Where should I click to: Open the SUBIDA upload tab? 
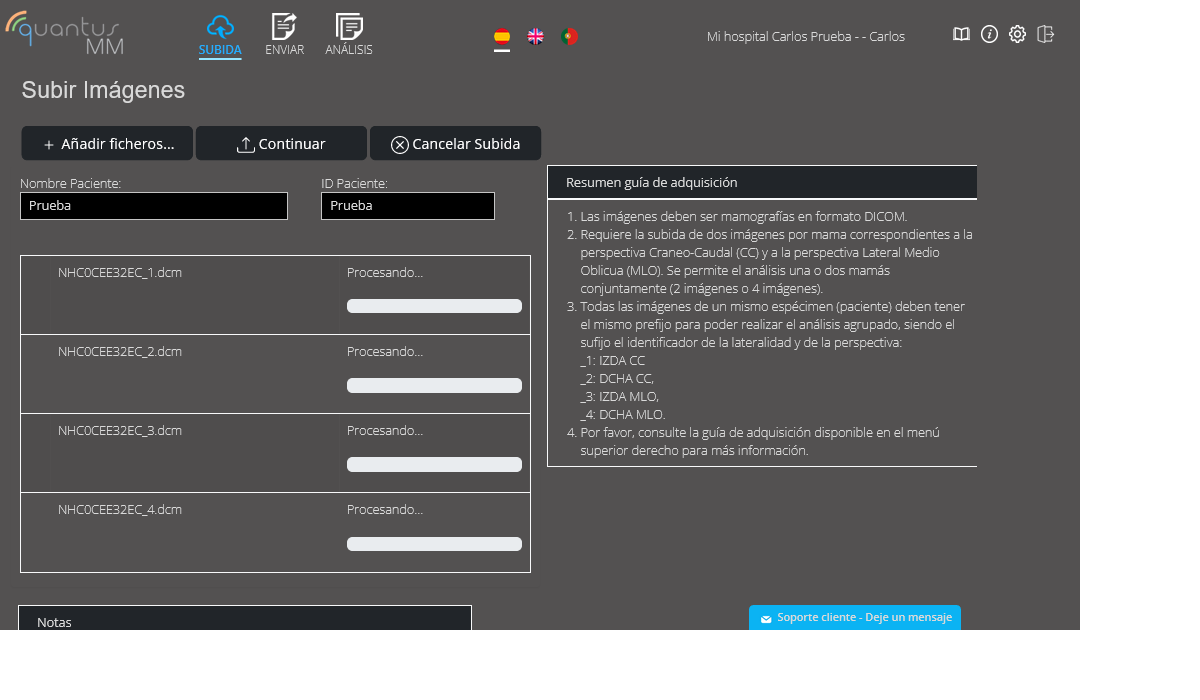coord(220,36)
